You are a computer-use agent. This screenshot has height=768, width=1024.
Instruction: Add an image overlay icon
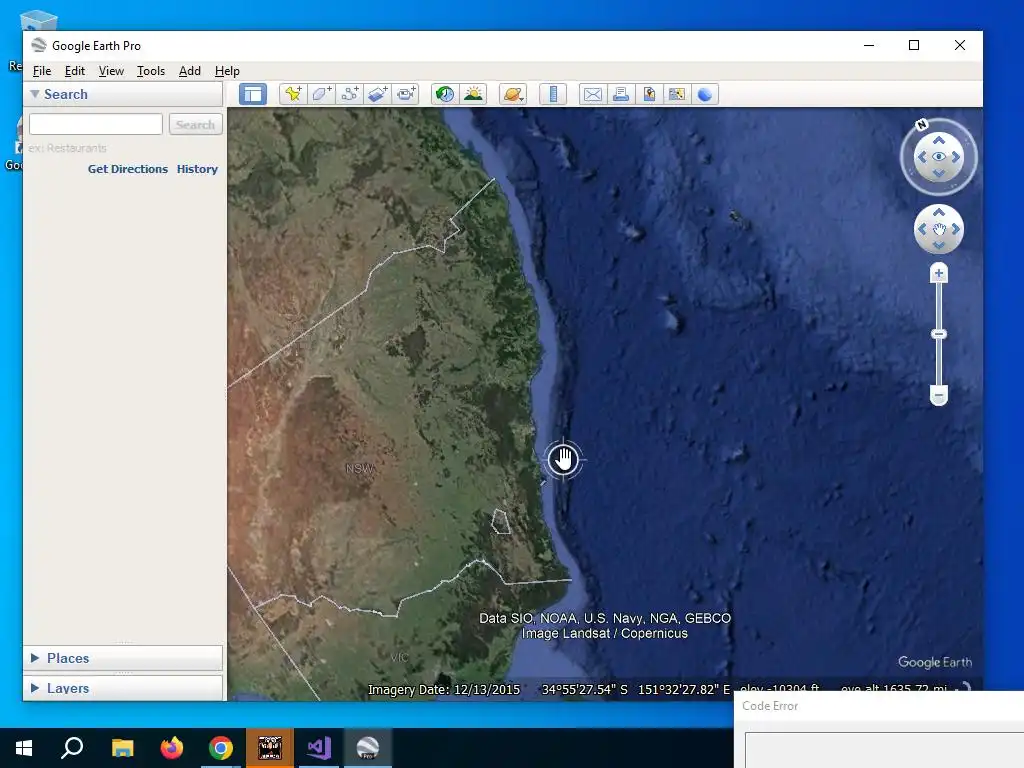(x=377, y=94)
